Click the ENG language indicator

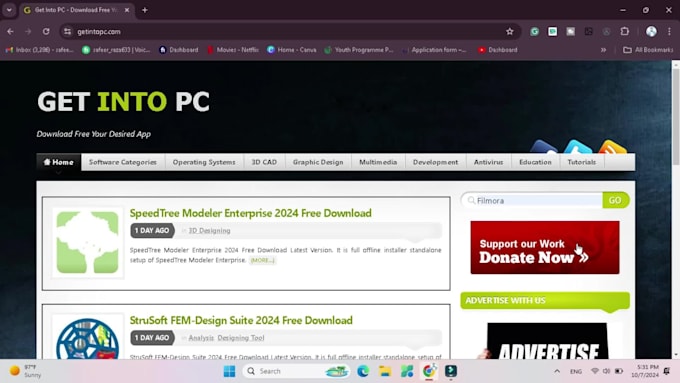click(x=576, y=371)
